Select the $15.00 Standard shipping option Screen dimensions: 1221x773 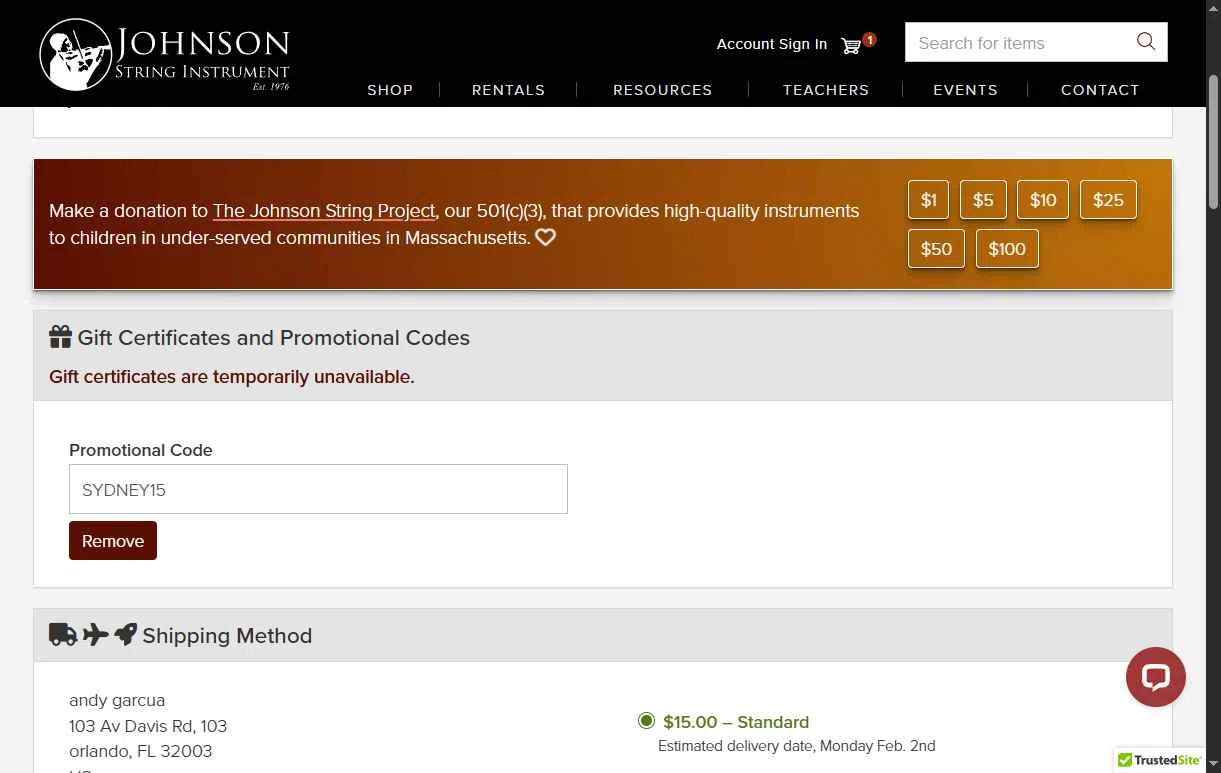point(646,721)
